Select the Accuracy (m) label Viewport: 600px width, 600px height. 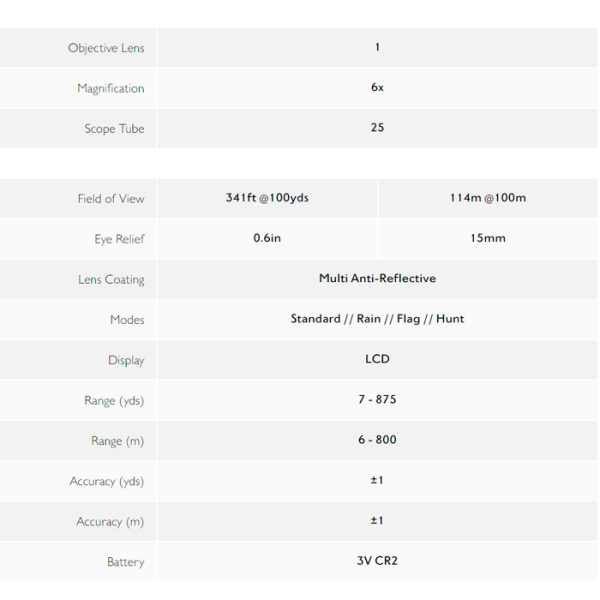coord(110,522)
